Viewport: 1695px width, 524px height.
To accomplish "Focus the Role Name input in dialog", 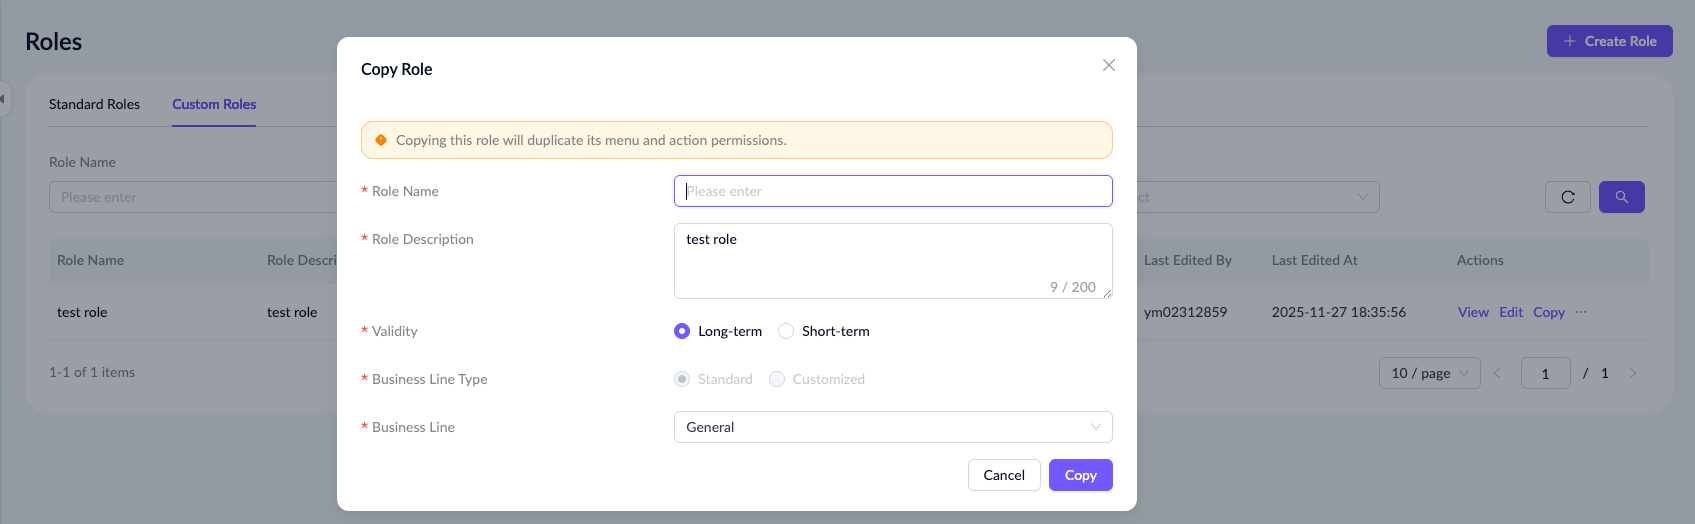I will tap(892, 191).
